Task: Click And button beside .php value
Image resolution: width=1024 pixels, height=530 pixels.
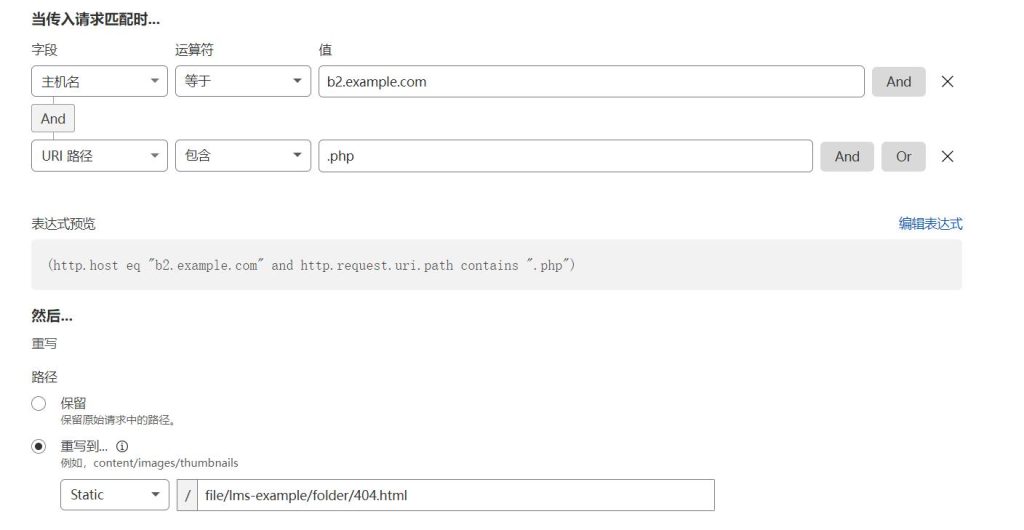Action: point(847,157)
